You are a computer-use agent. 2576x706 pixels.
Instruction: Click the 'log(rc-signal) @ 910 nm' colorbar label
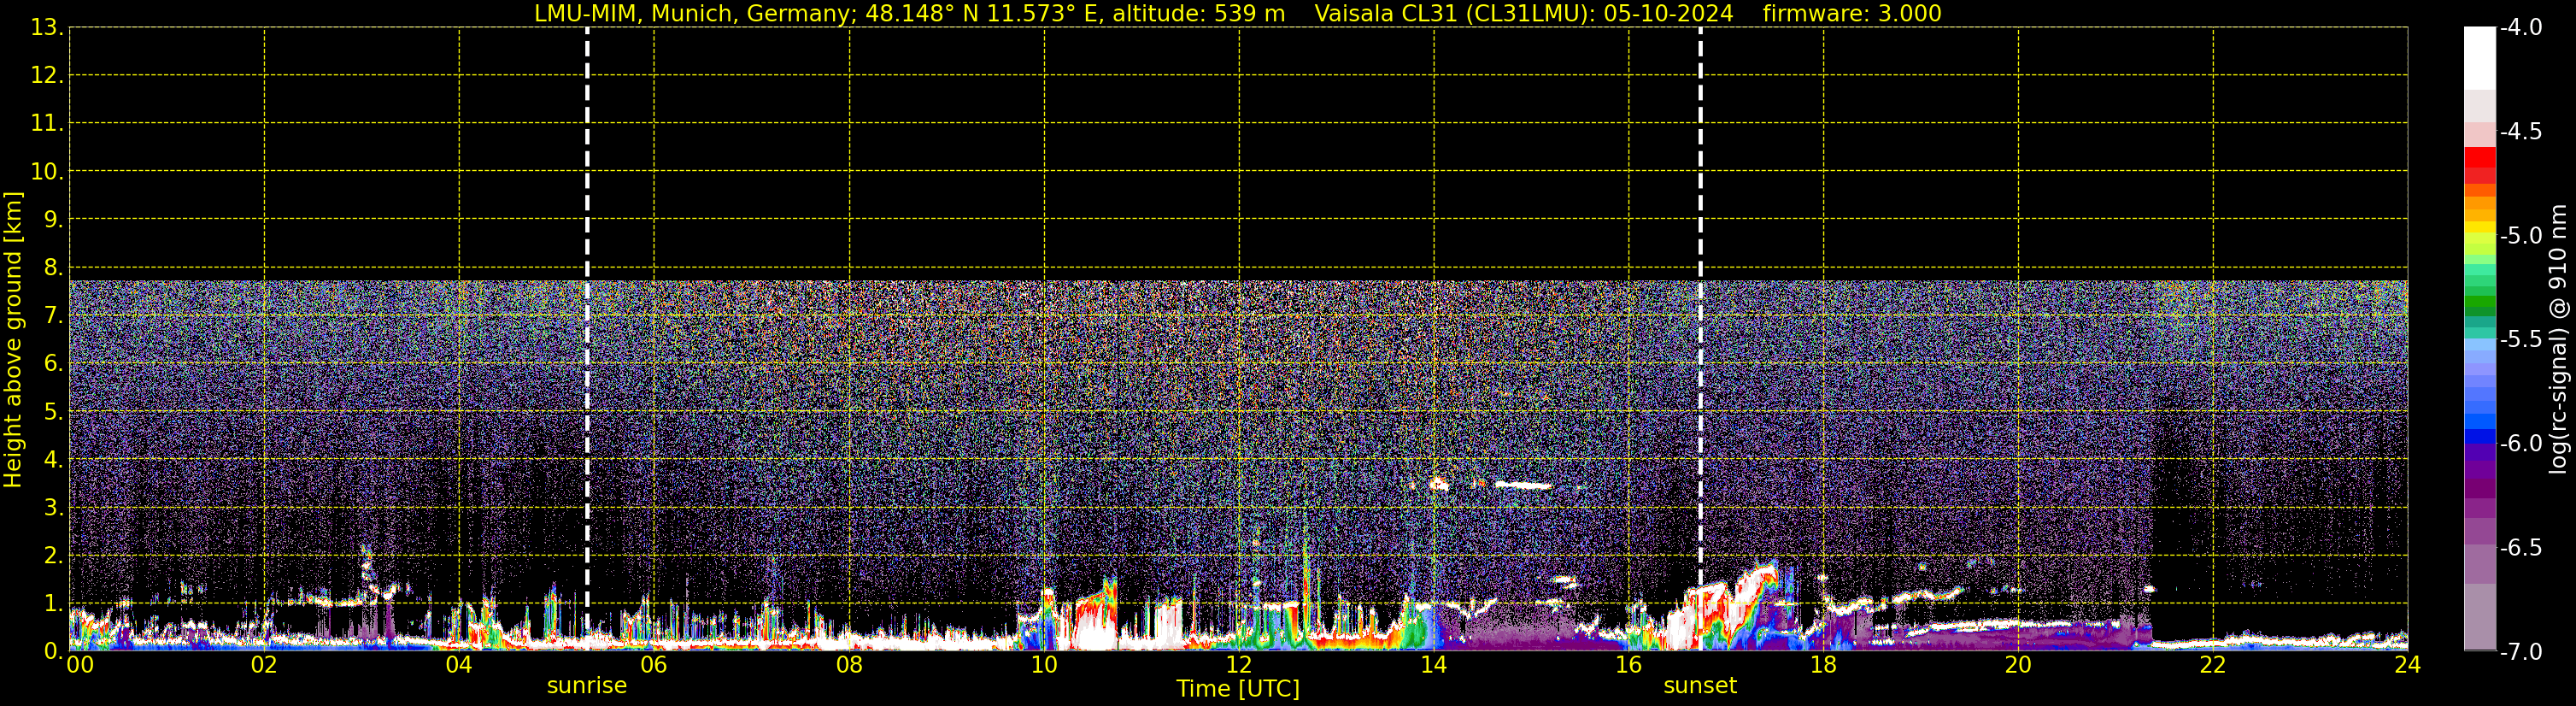click(2557, 339)
